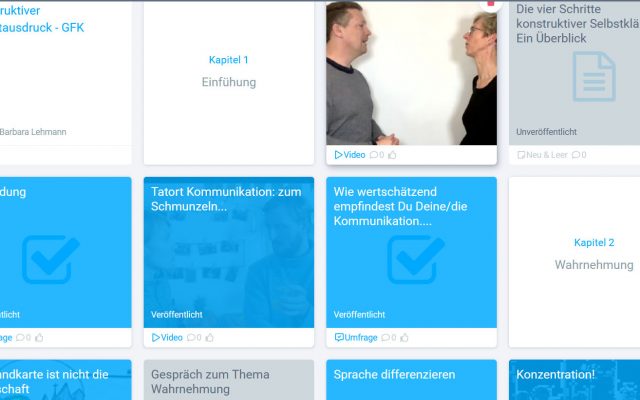Open comment bubble under Tatort Kommunikation
640x400 pixels.
(x=191, y=338)
